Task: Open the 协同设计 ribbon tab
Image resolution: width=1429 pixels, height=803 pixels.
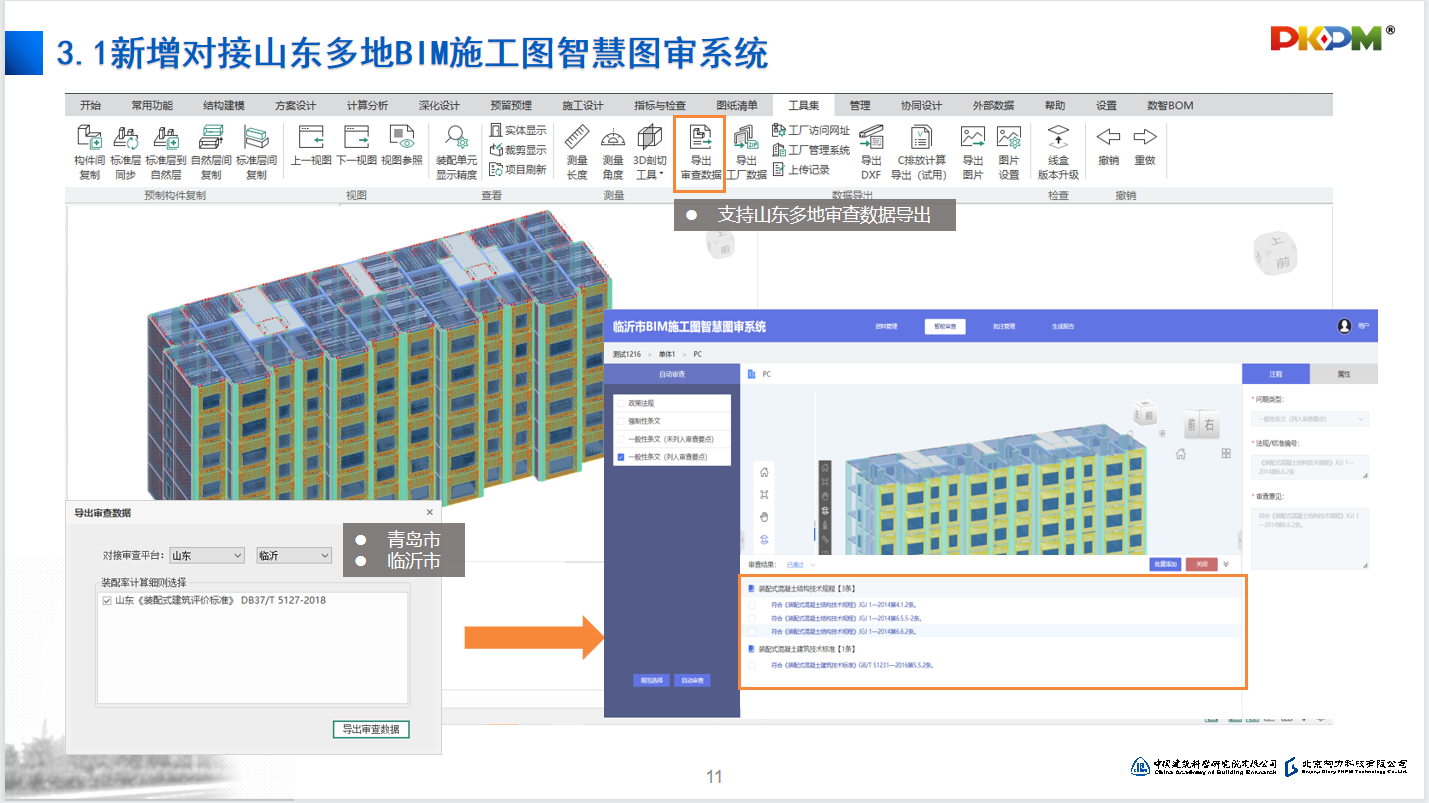Action: pos(921,105)
